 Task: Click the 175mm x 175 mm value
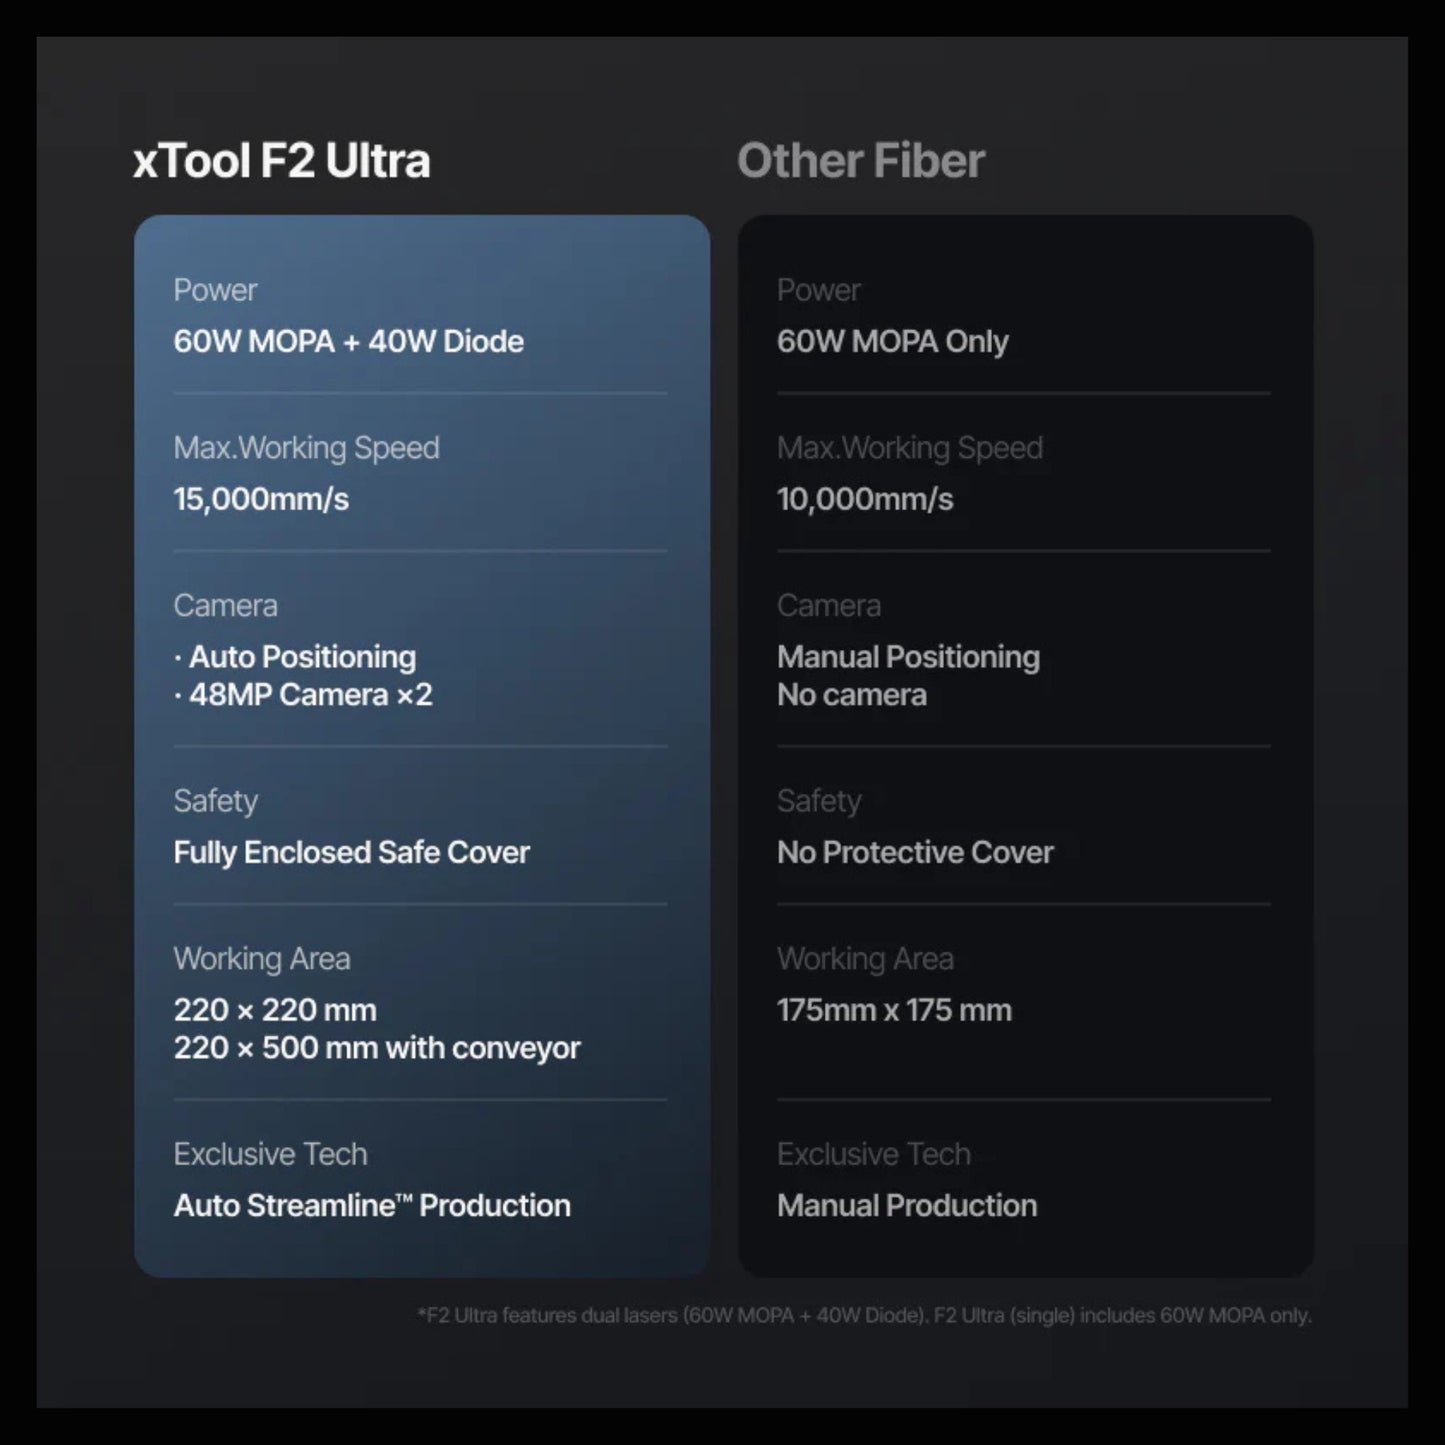click(x=894, y=1010)
